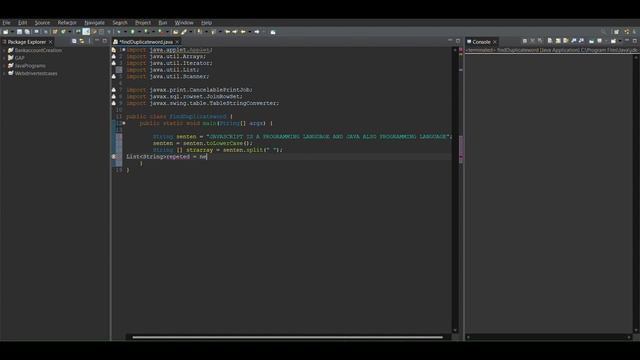
Task: Minimize the Package Explorer view
Action: click(x=97, y=41)
